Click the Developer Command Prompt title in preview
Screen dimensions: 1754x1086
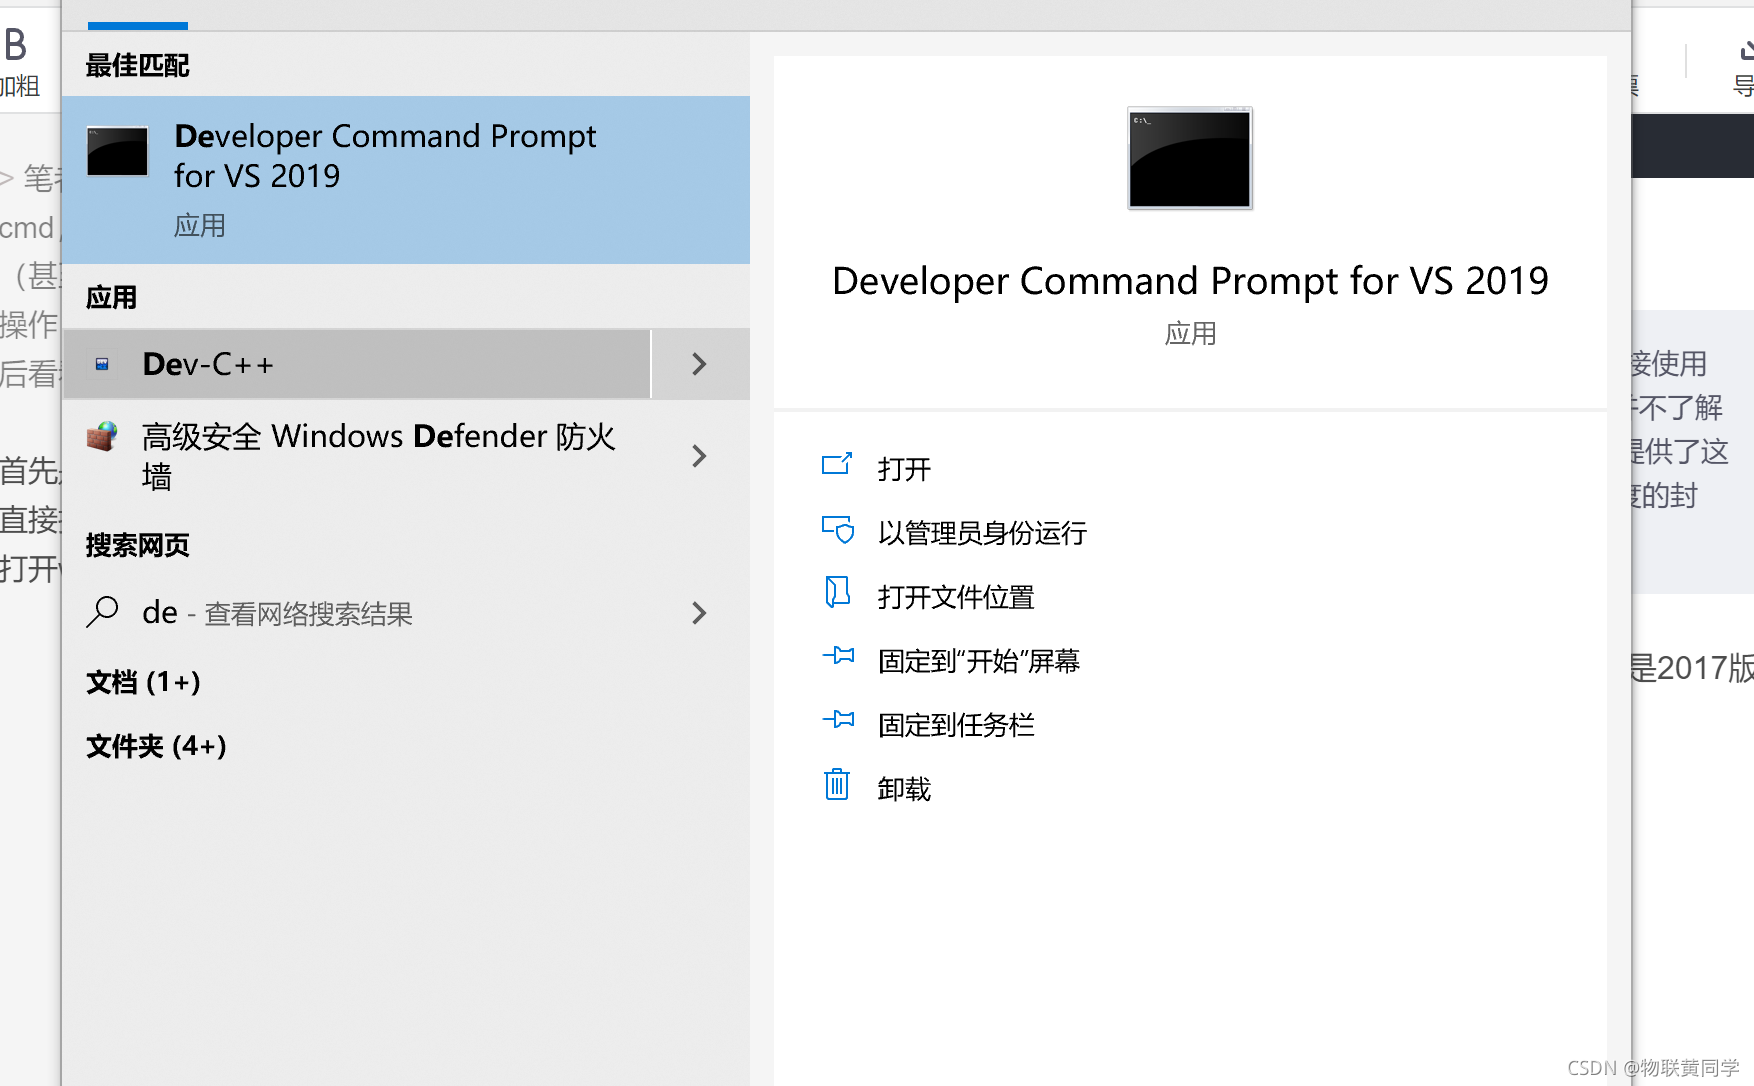1190,281
